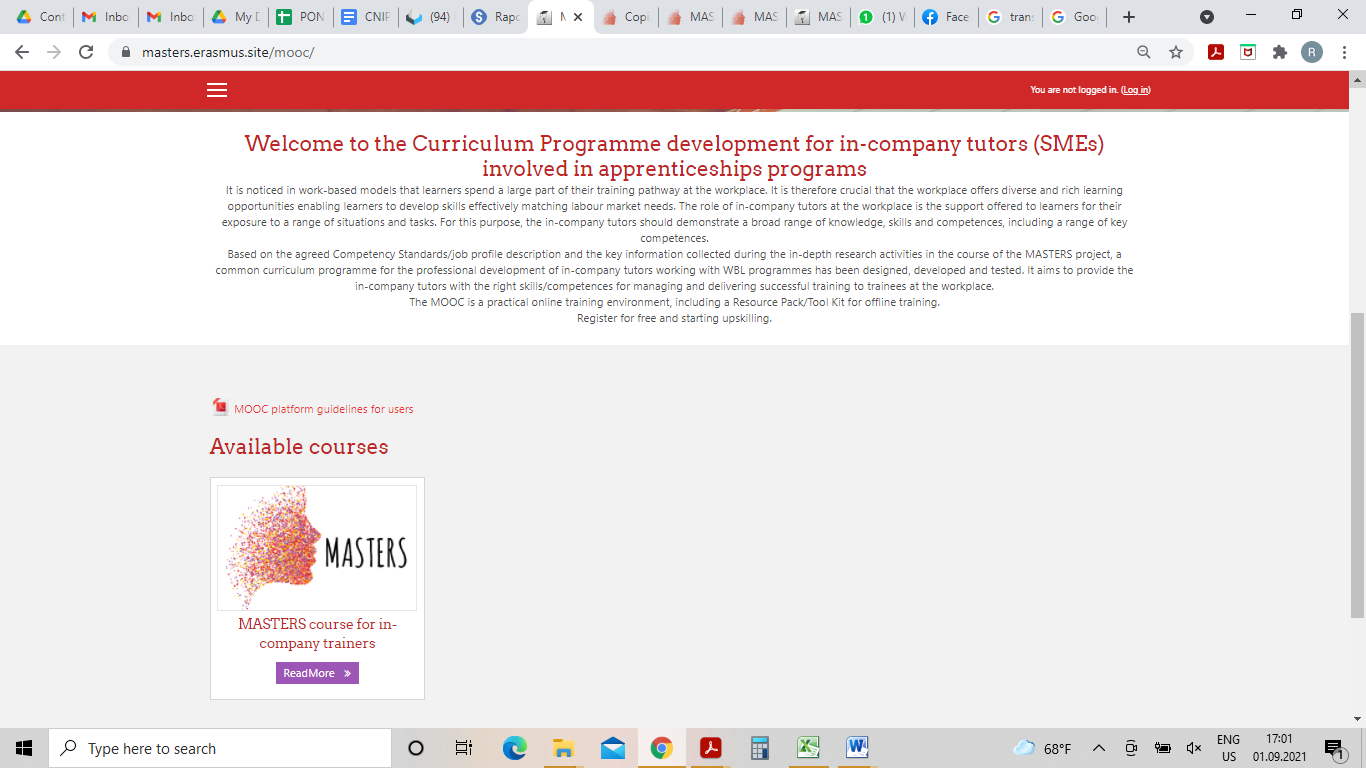Open MASTERS course for in-company trainers title

[317, 633]
